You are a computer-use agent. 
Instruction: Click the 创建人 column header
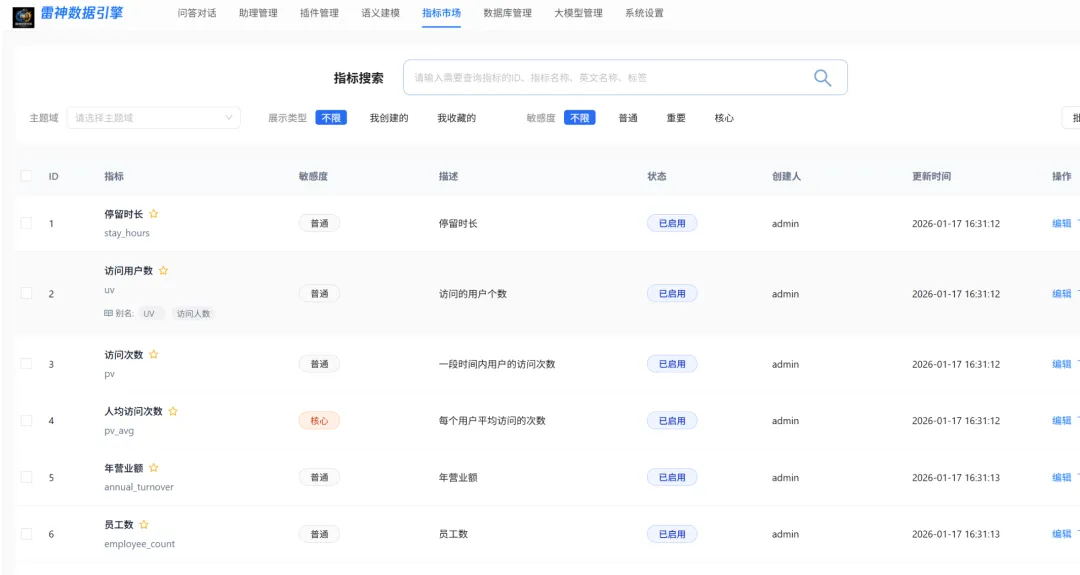787,176
